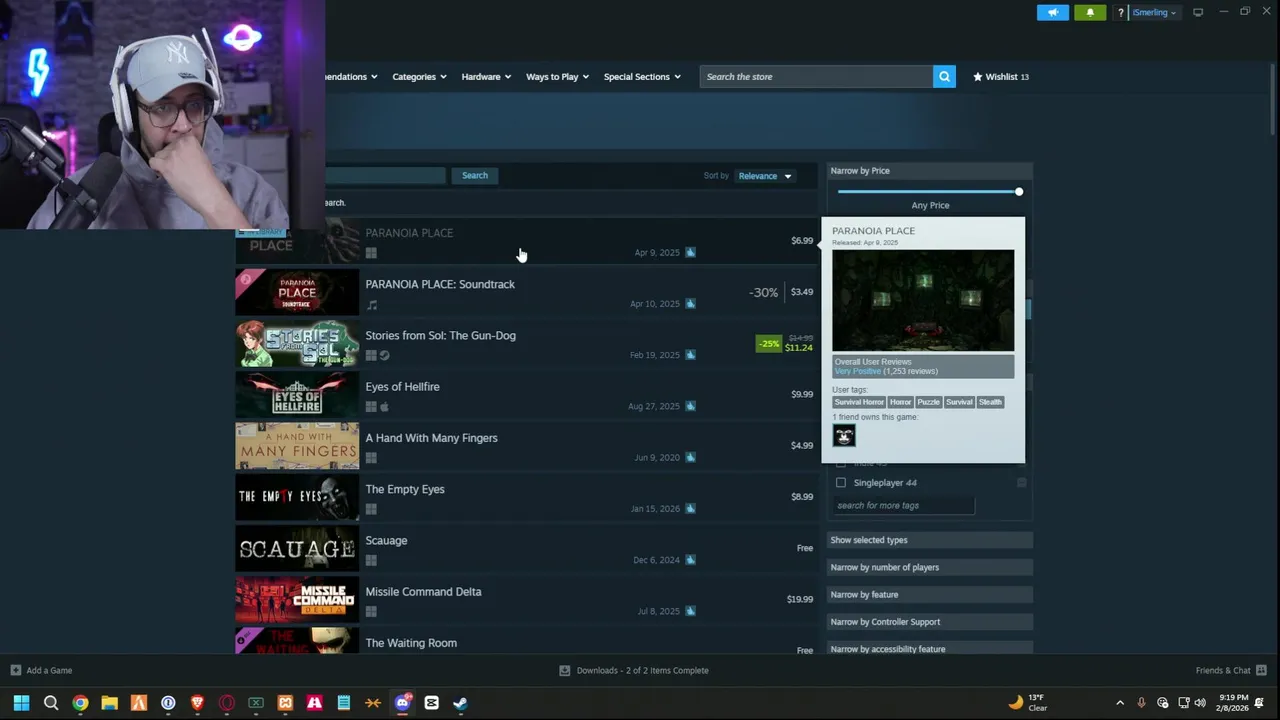
Task: Click the Steam store page scrollbar
Action: [1273, 100]
